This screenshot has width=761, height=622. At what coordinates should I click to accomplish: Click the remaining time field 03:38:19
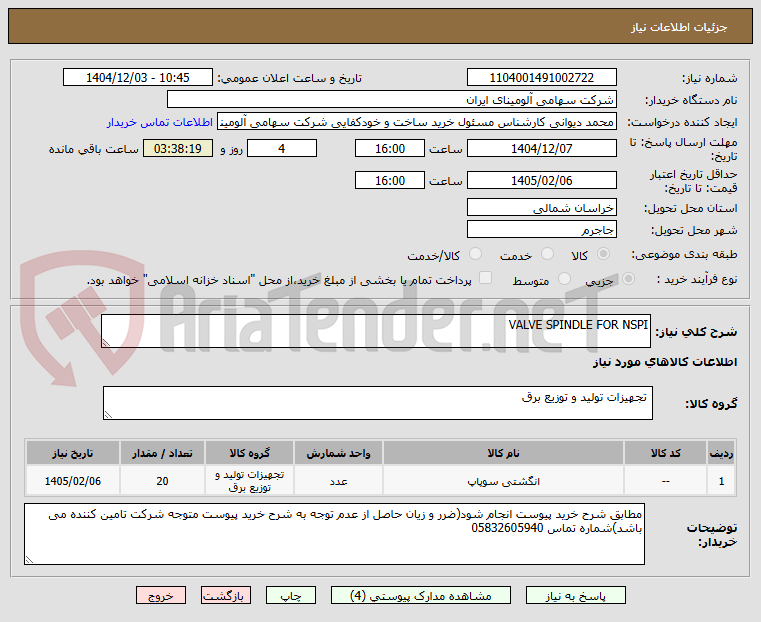[178, 148]
